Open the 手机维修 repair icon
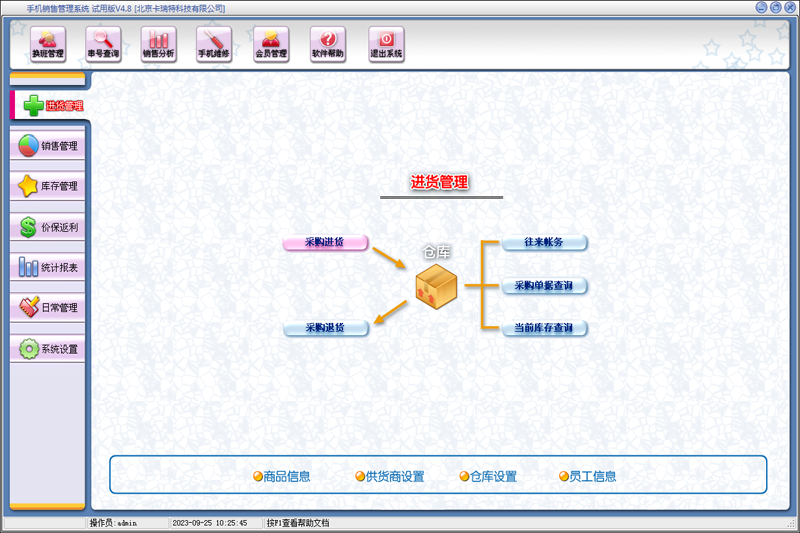 pos(214,44)
